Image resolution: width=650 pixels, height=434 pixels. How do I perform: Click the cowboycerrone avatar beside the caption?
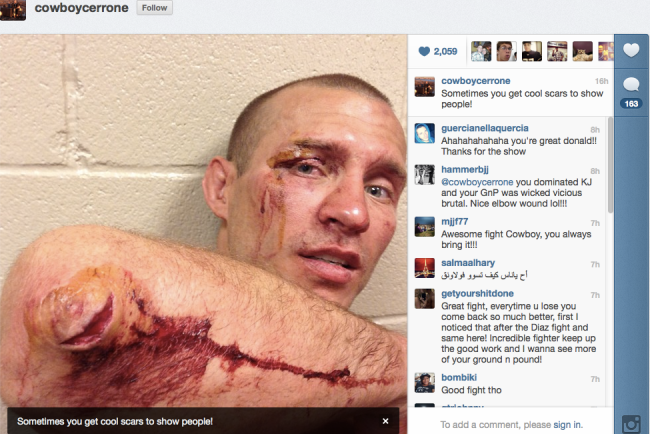(x=425, y=87)
